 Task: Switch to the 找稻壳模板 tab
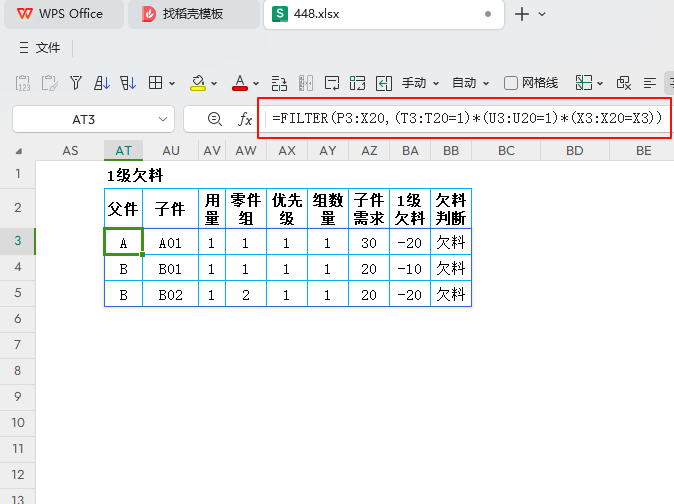tap(193, 14)
